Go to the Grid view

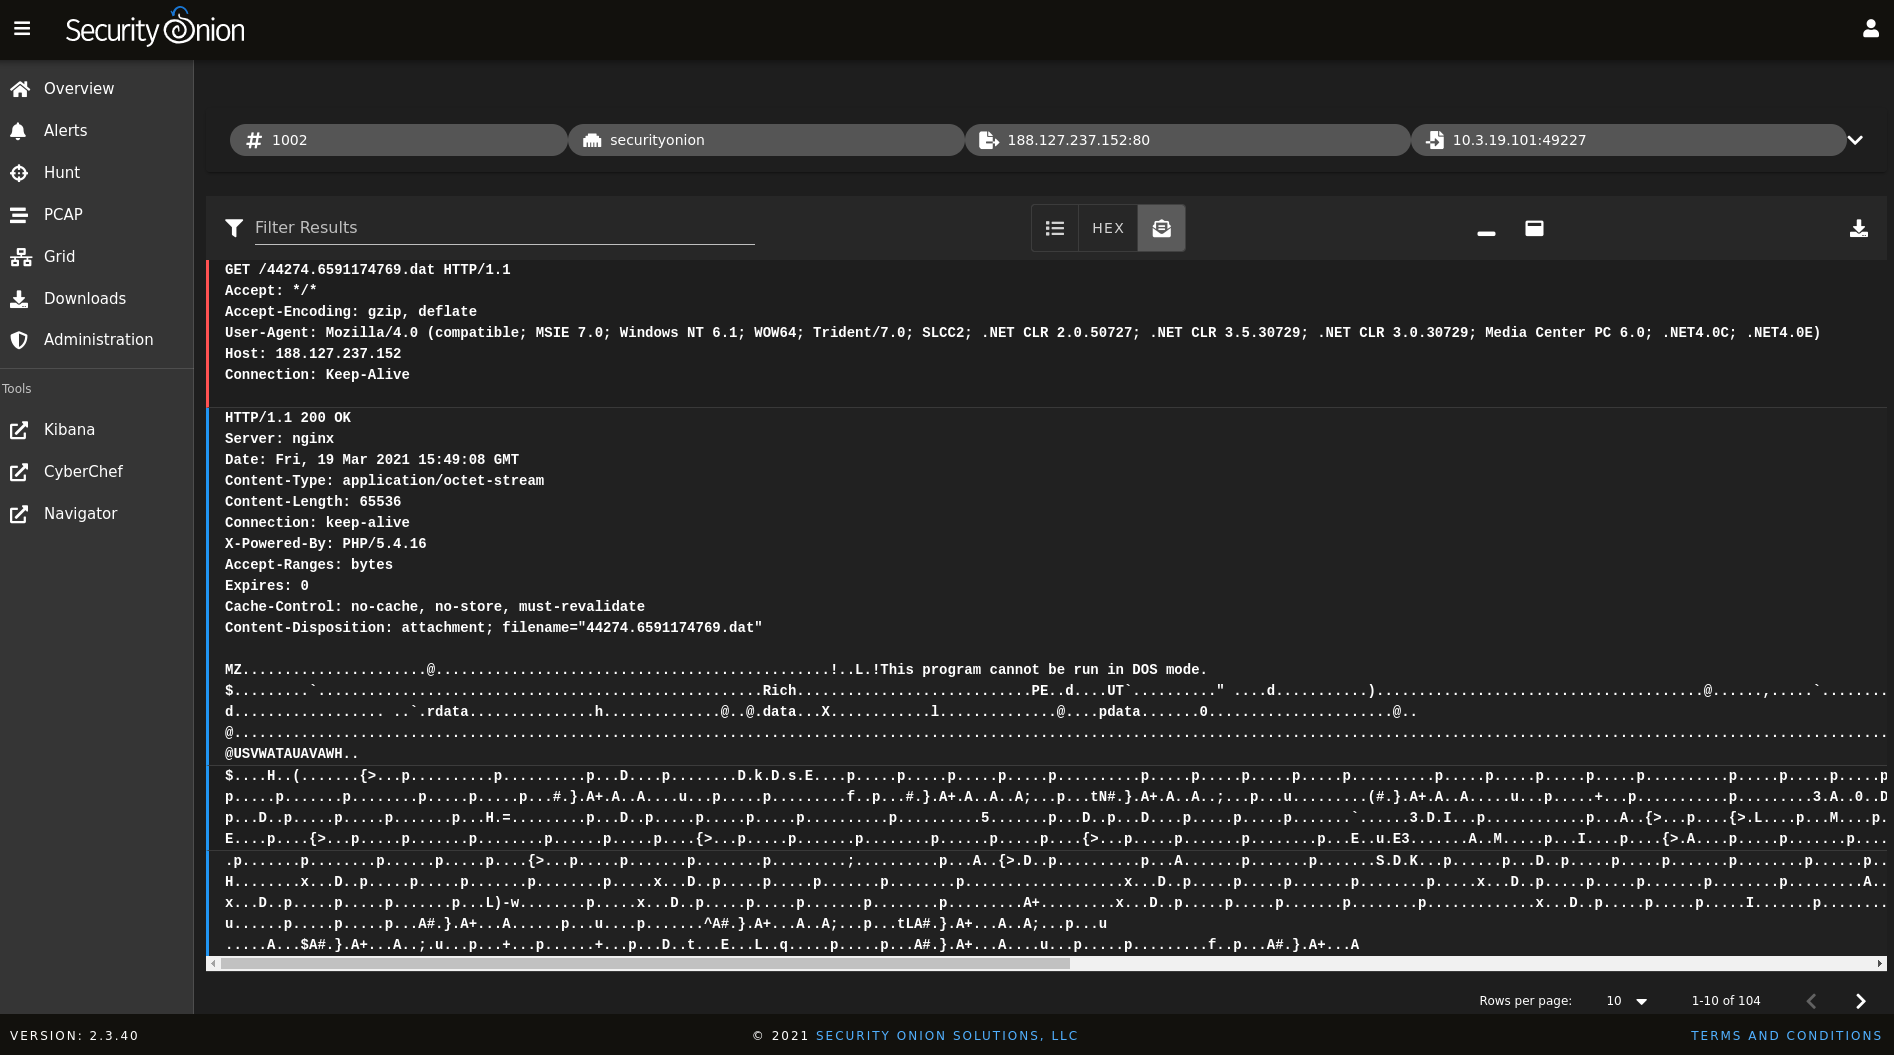coord(60,256)
